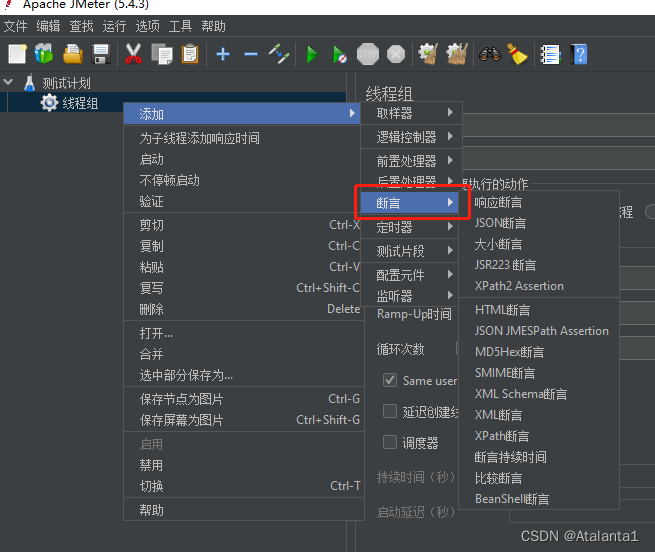The image size is (655, 552).
Task: Open the 选项 menu
Action: (147, 26)
